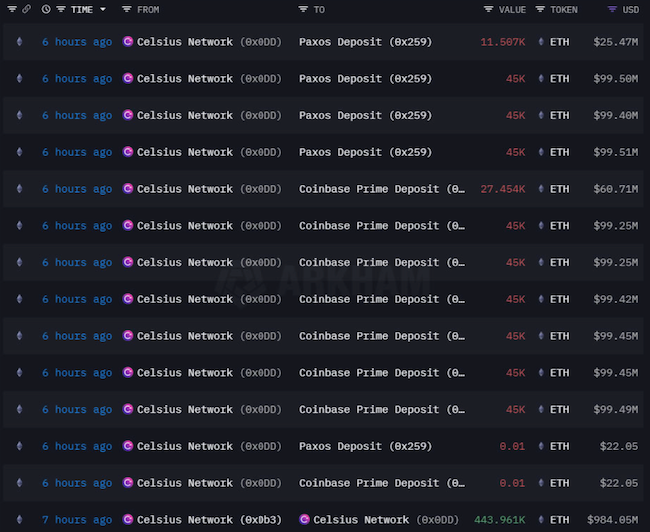Click the TOKEN column header label
The width and height of the screenshot is (650, 532).
564,10
